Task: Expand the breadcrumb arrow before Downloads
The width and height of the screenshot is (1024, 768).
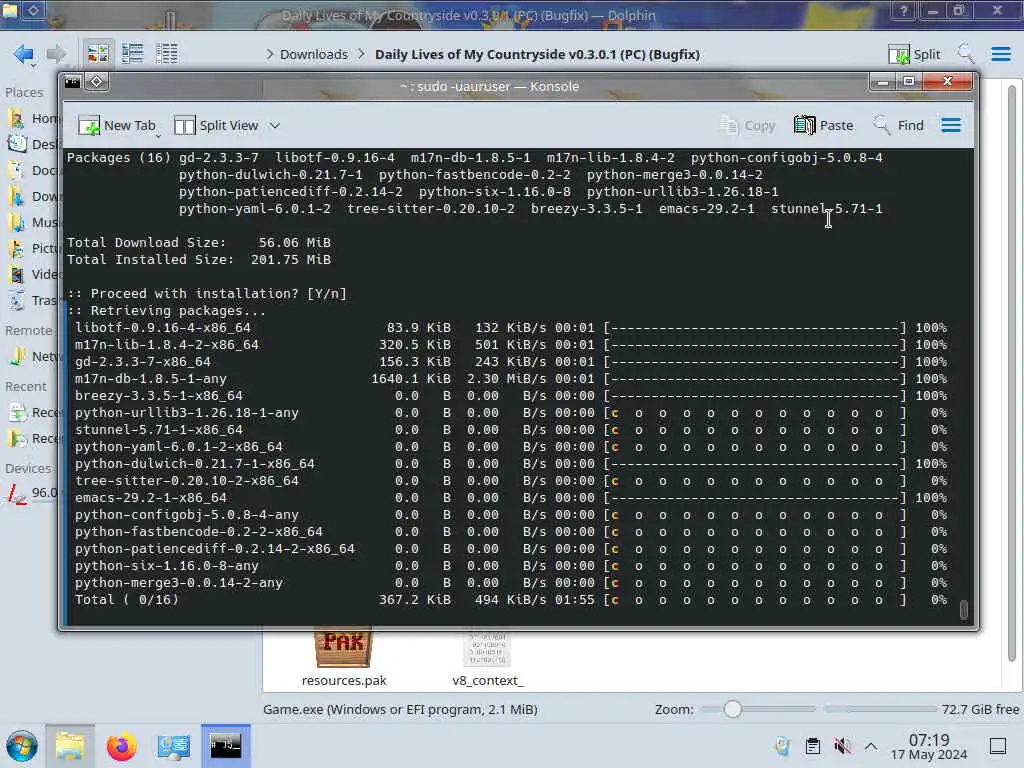Action: coord(270,54)
